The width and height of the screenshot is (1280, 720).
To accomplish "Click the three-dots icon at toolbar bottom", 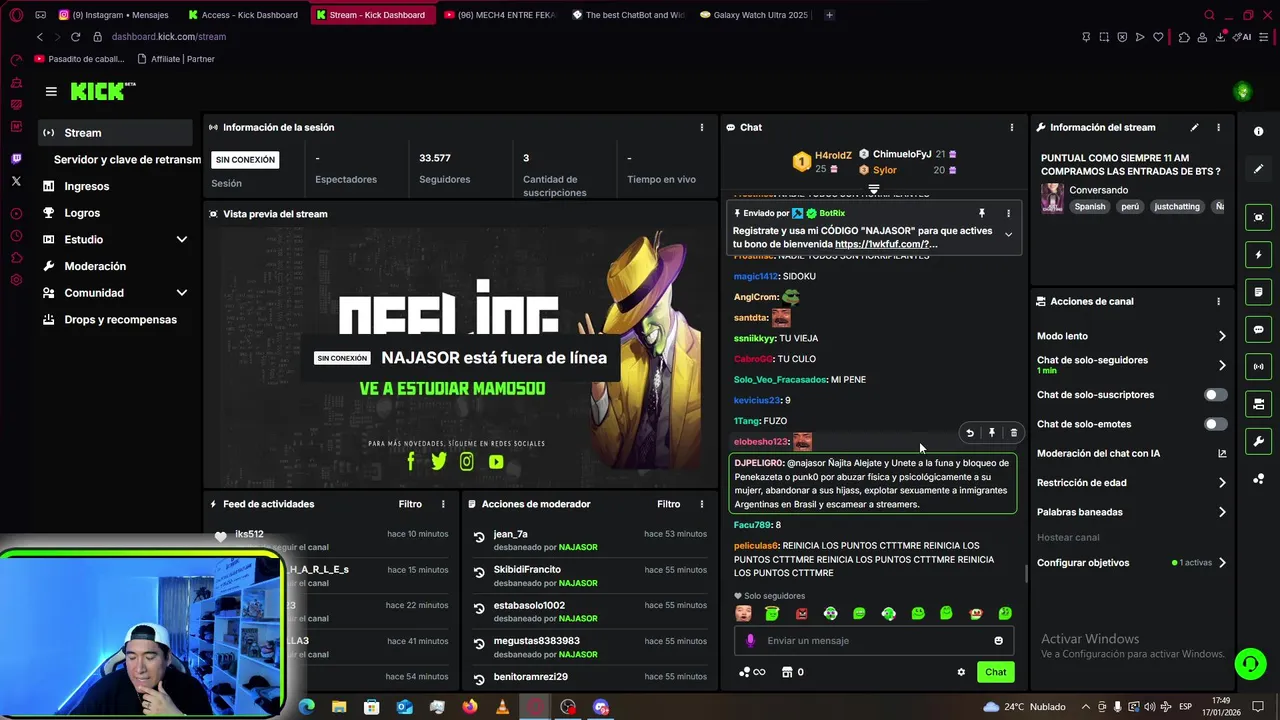I will click(x=1258, y=479).
